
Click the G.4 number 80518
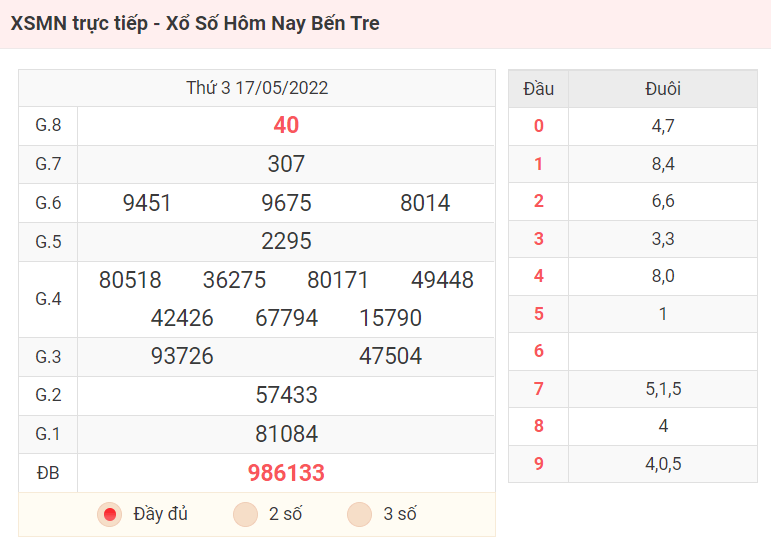coord(130,280)
